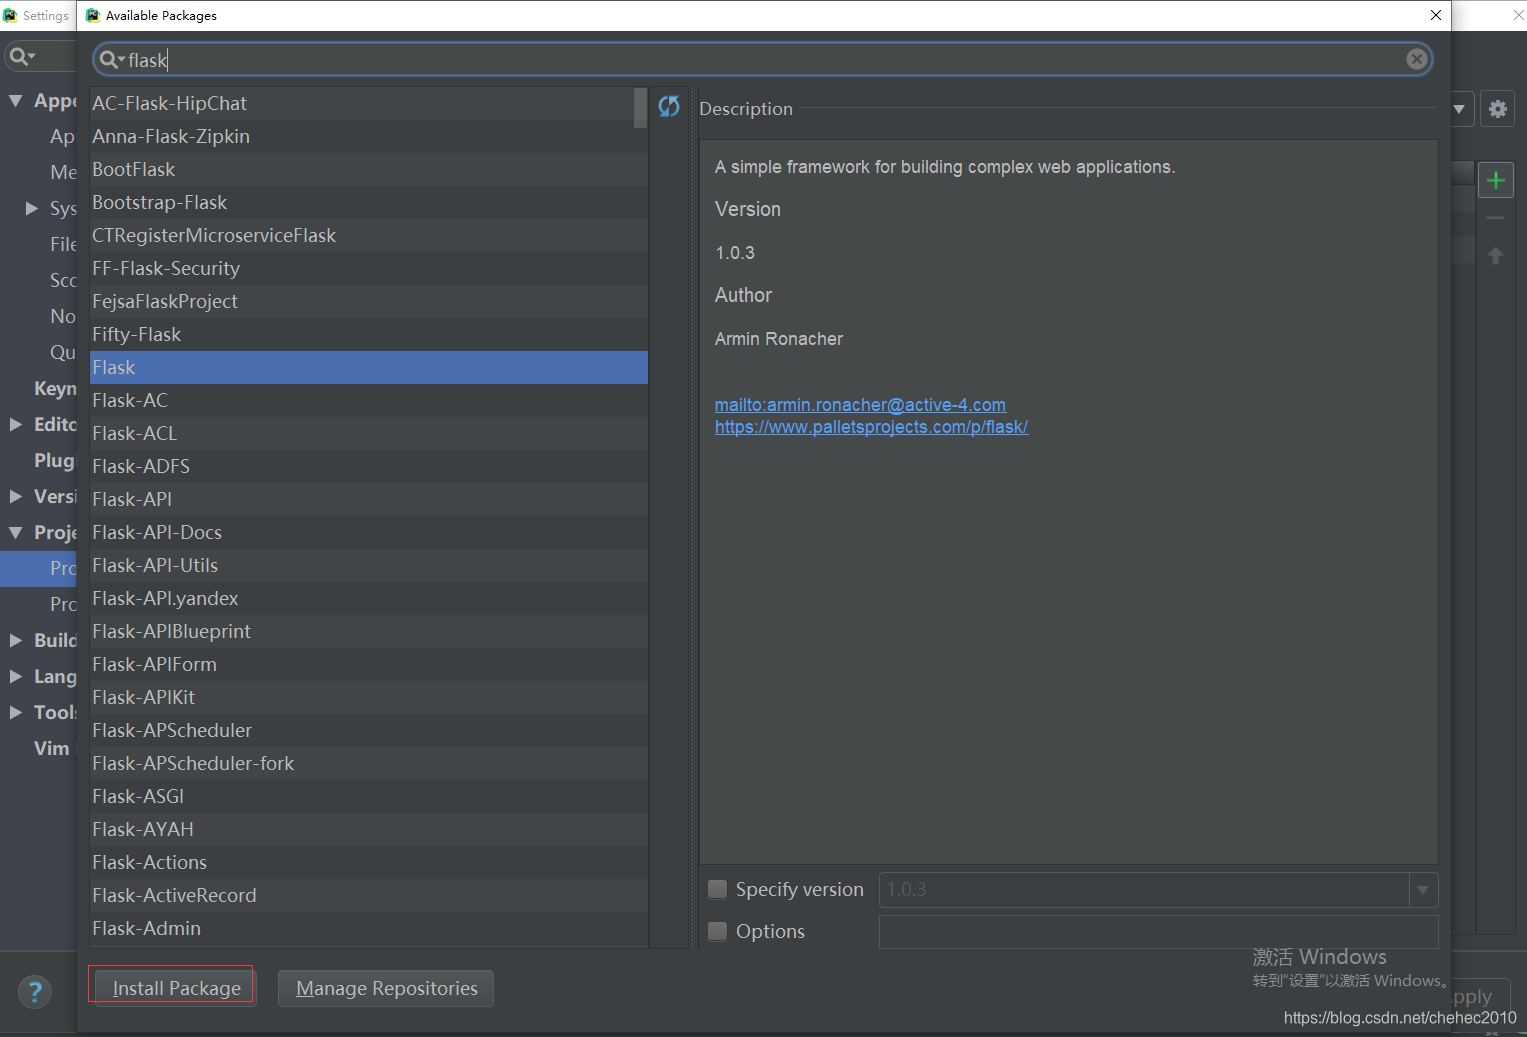The image size is (1527, 1037).
Task: Click the minus uninstall package icon
Action: click(1495, 218)
